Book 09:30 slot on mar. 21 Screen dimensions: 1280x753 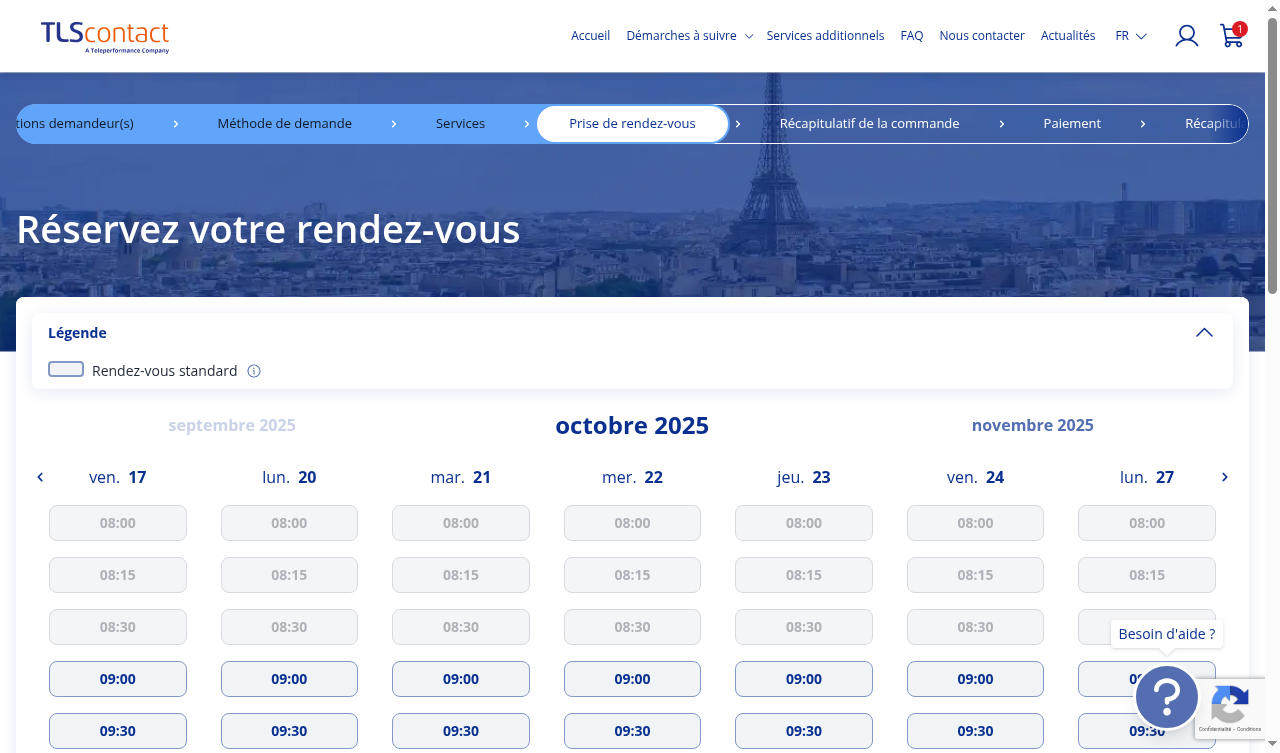coord(461,731)
